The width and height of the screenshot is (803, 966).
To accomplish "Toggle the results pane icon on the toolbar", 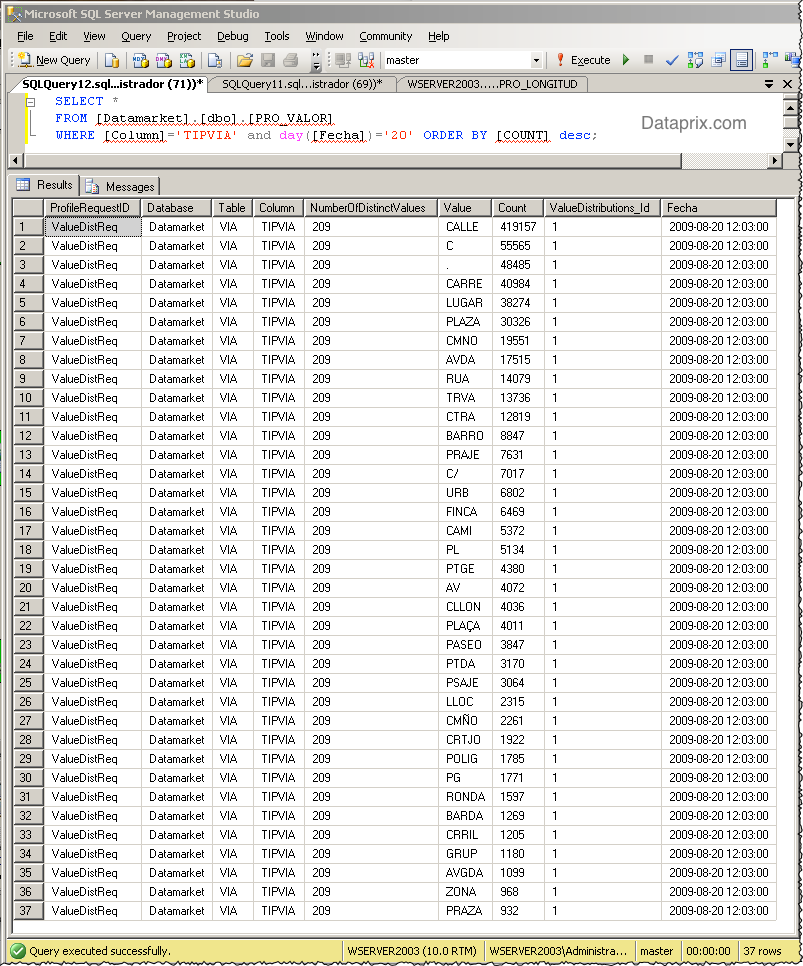I will 741,60.
